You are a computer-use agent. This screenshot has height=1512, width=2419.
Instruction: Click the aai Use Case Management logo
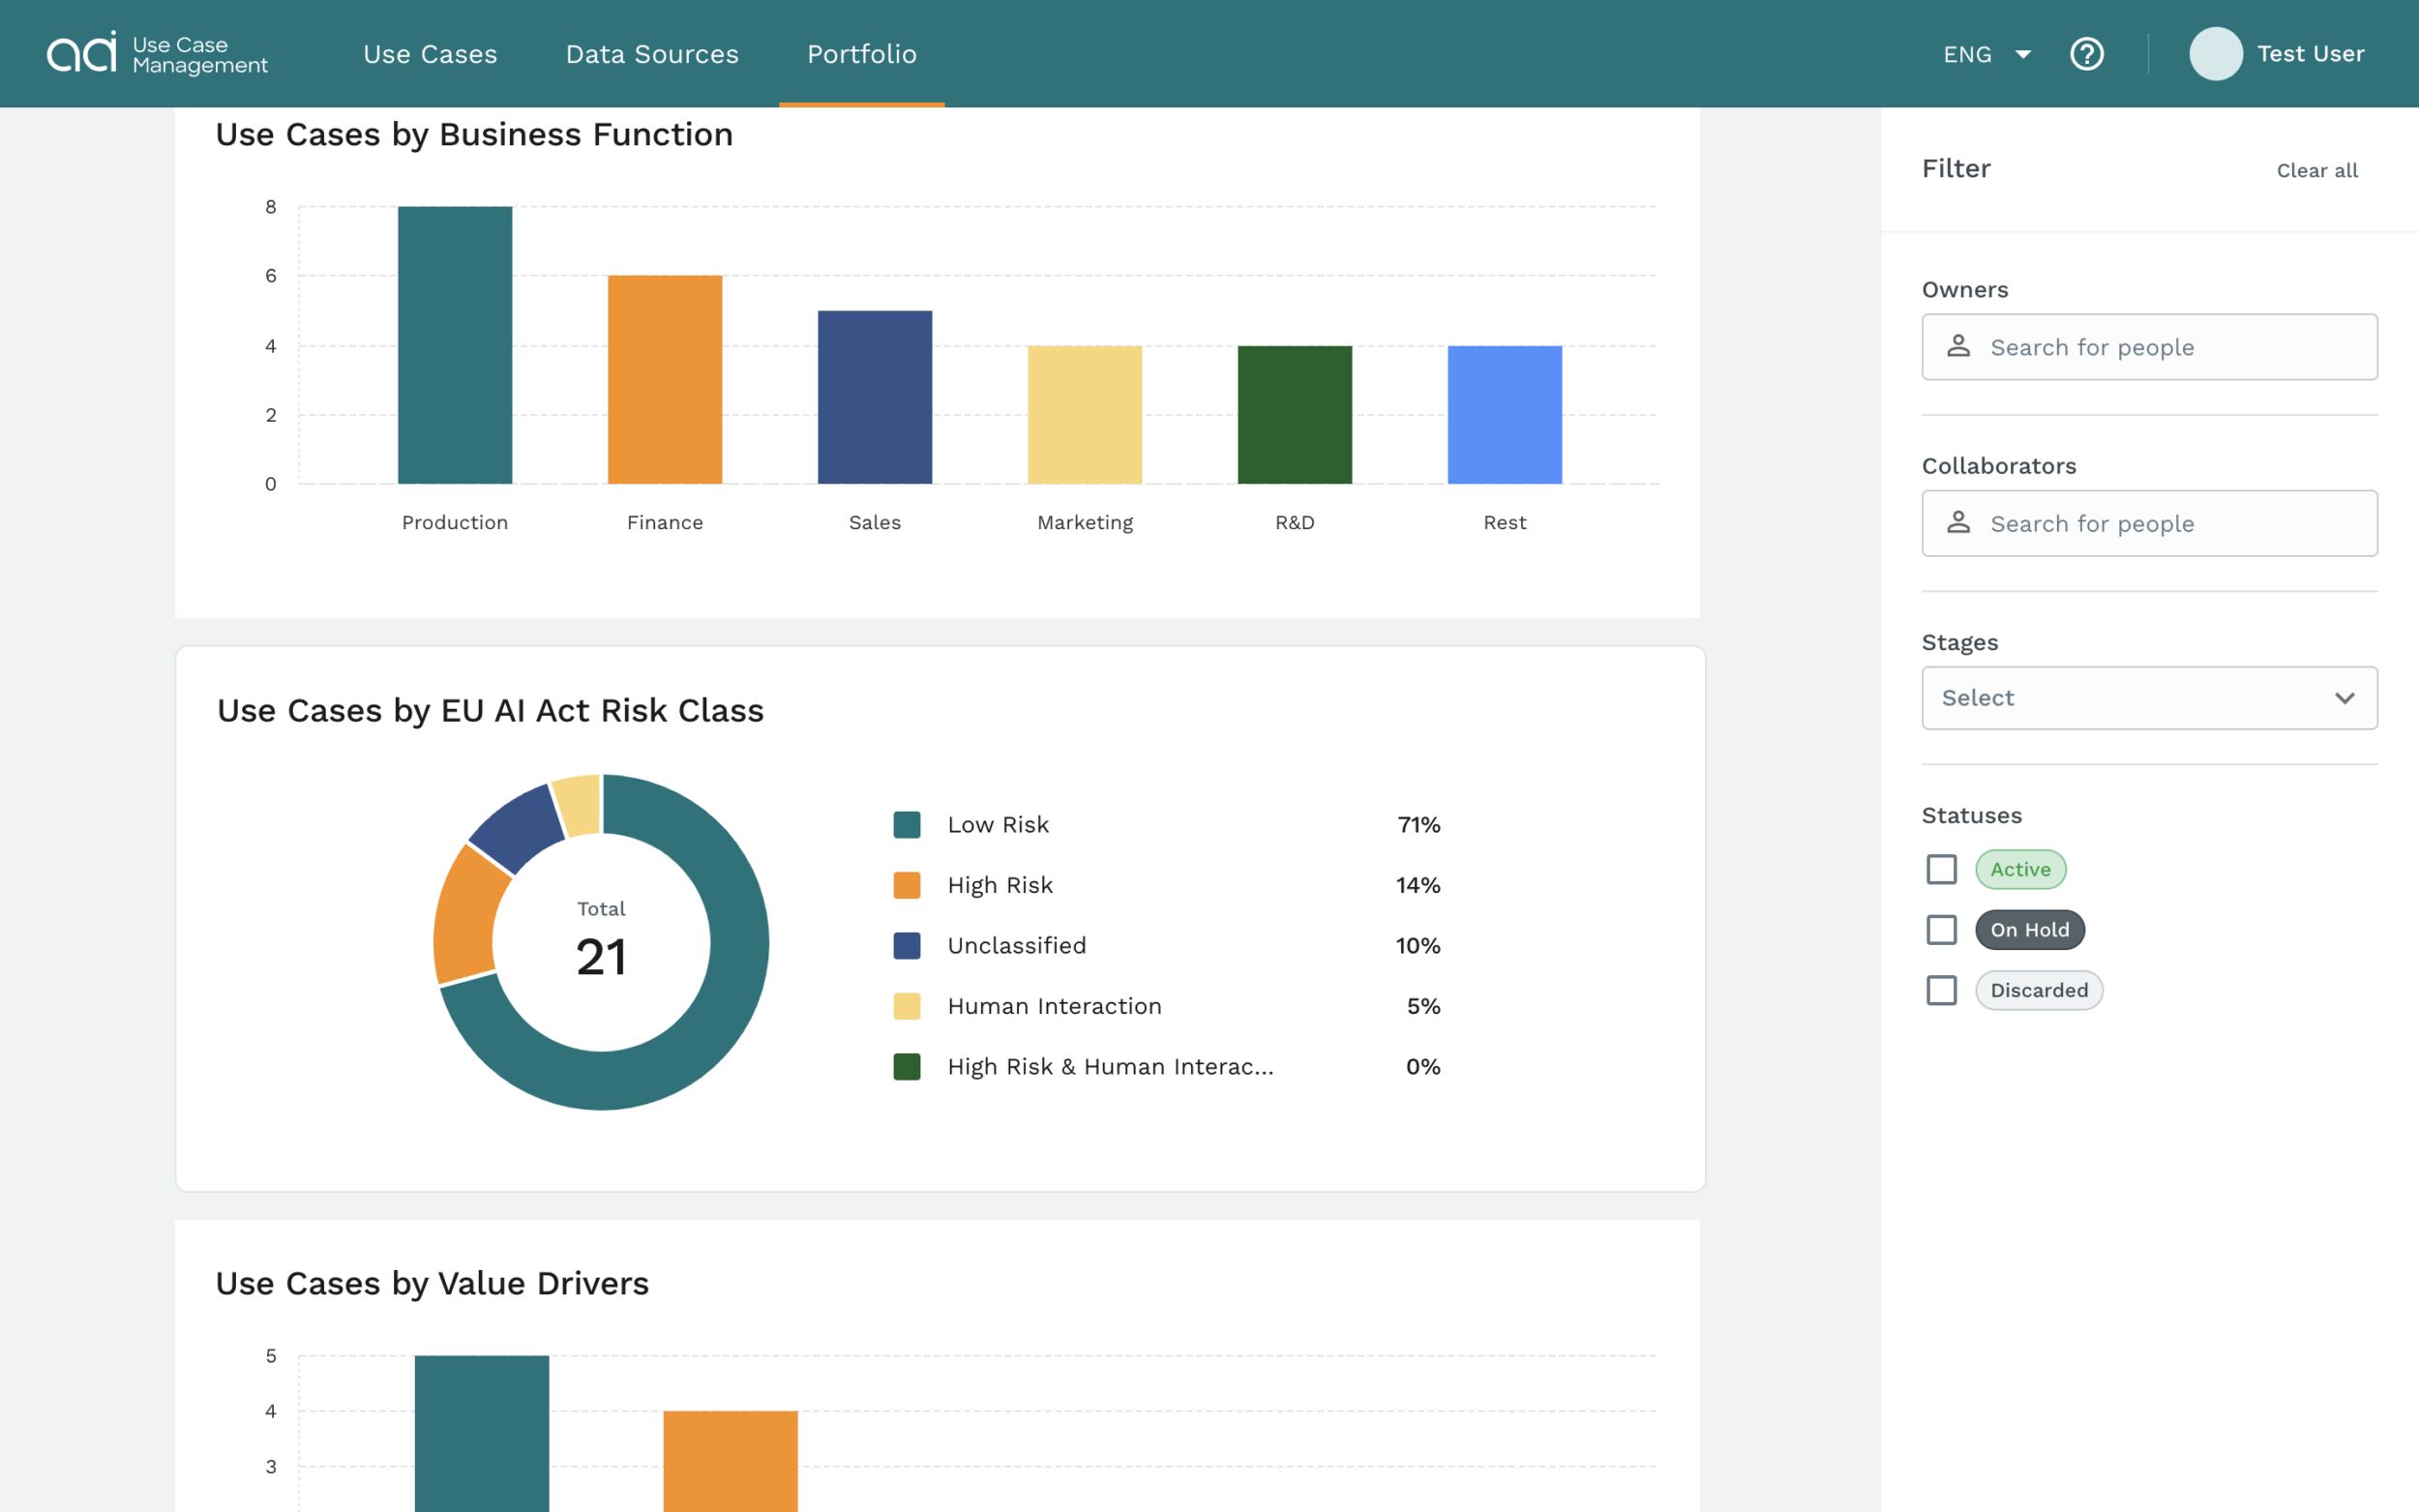pos(157,53)
